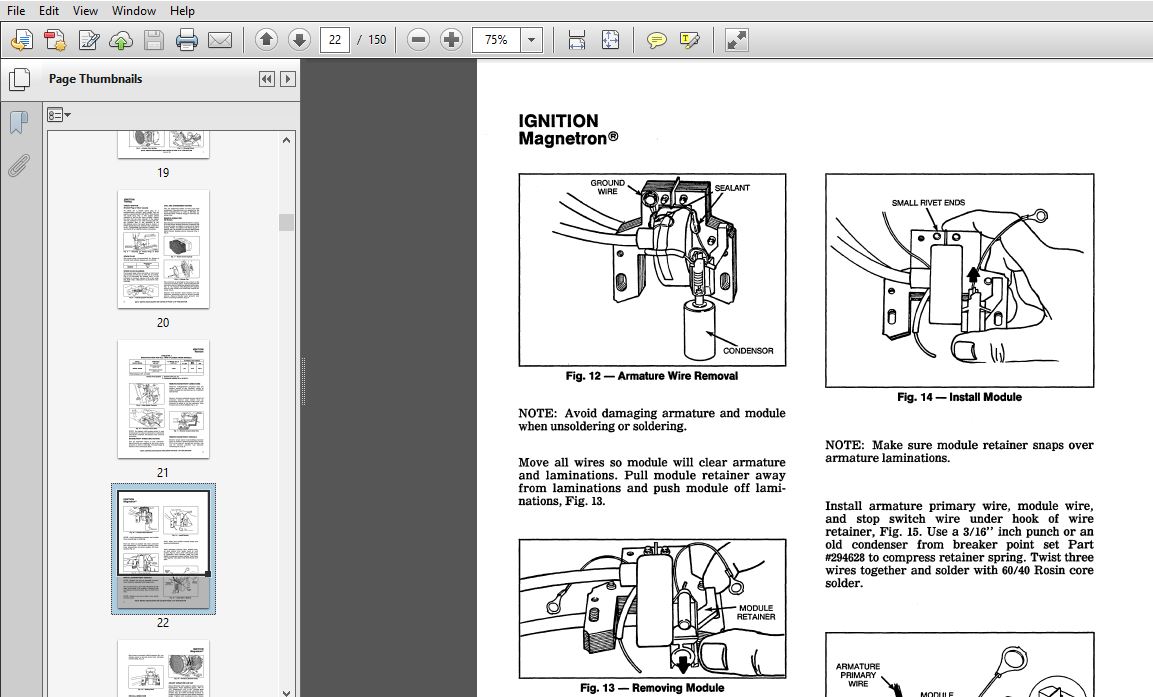Select page 19 thumbnail
Viewport: 1153px width, 697px height.
click(163, 144)
